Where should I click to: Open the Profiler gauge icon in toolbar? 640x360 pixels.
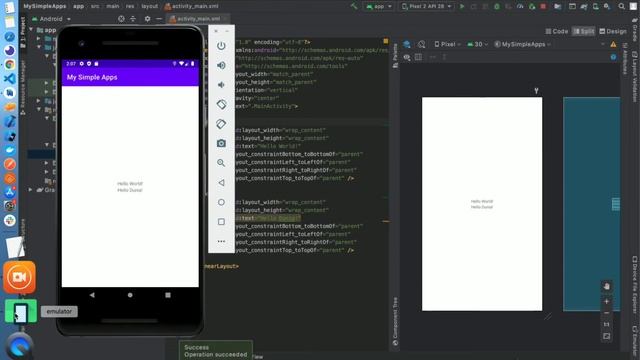click(520, 6)
